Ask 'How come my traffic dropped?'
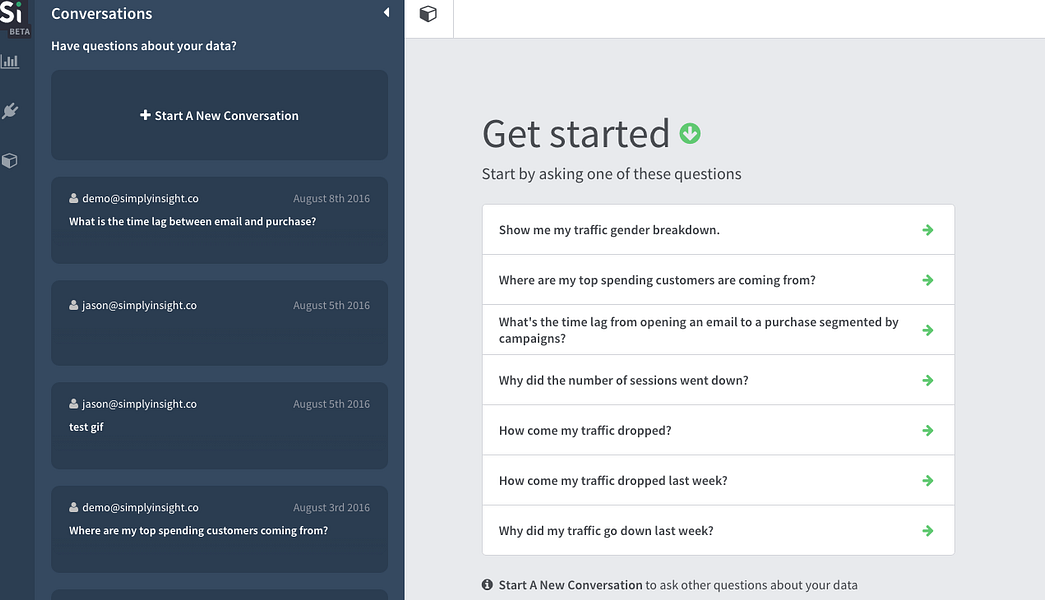Image resolution: width=1045 pixels, height=600 pixels. pyautogui.click(x=718, y=430)
